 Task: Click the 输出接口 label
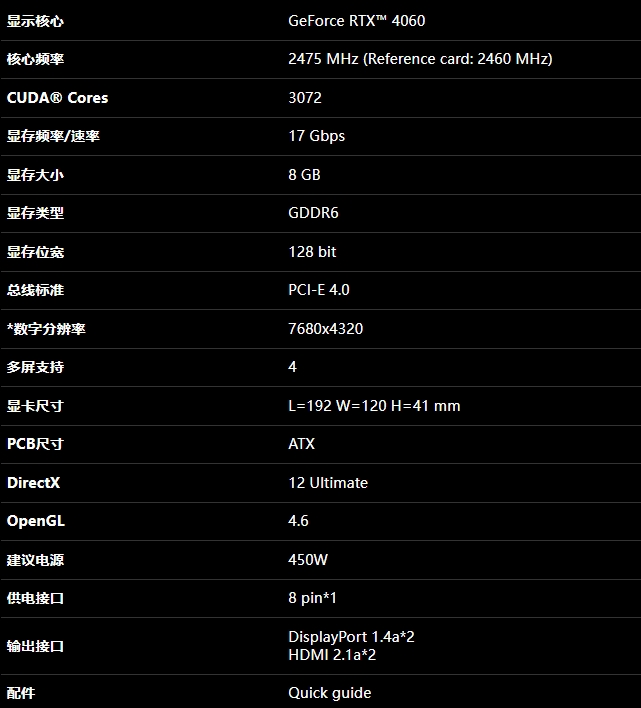(x=35, y=646)
